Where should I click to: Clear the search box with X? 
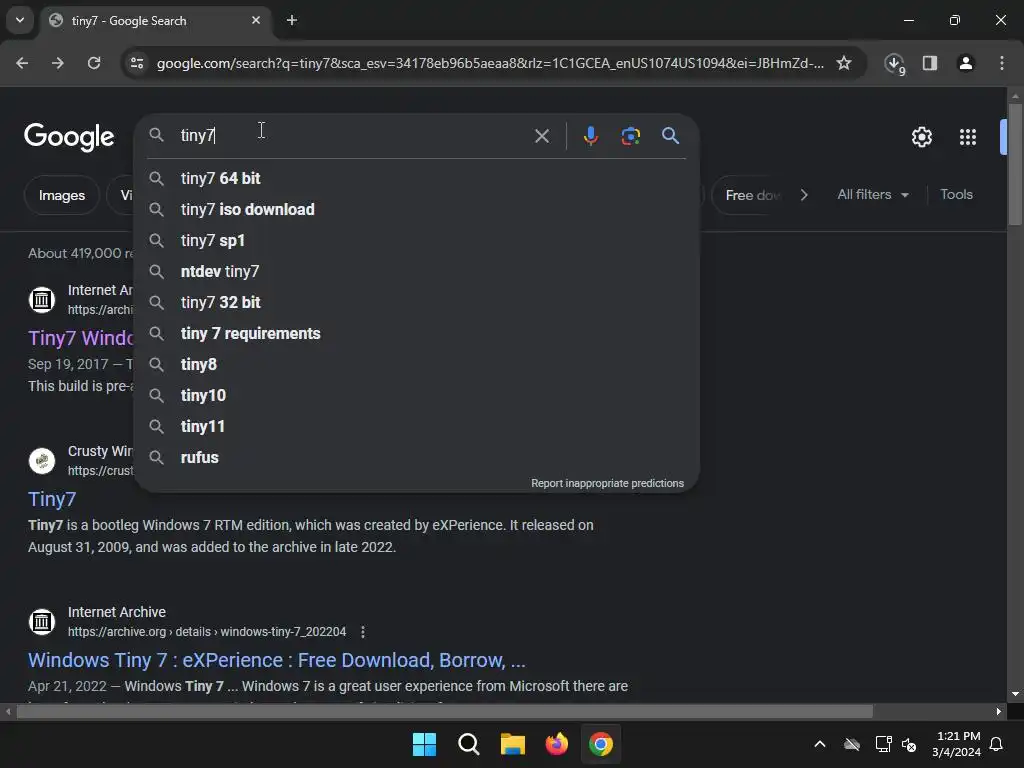click(541, 136)
